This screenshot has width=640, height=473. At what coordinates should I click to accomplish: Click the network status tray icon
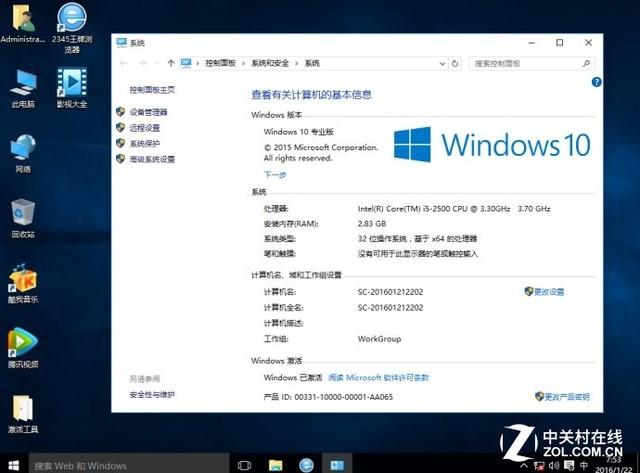click(x=539, y=466)
